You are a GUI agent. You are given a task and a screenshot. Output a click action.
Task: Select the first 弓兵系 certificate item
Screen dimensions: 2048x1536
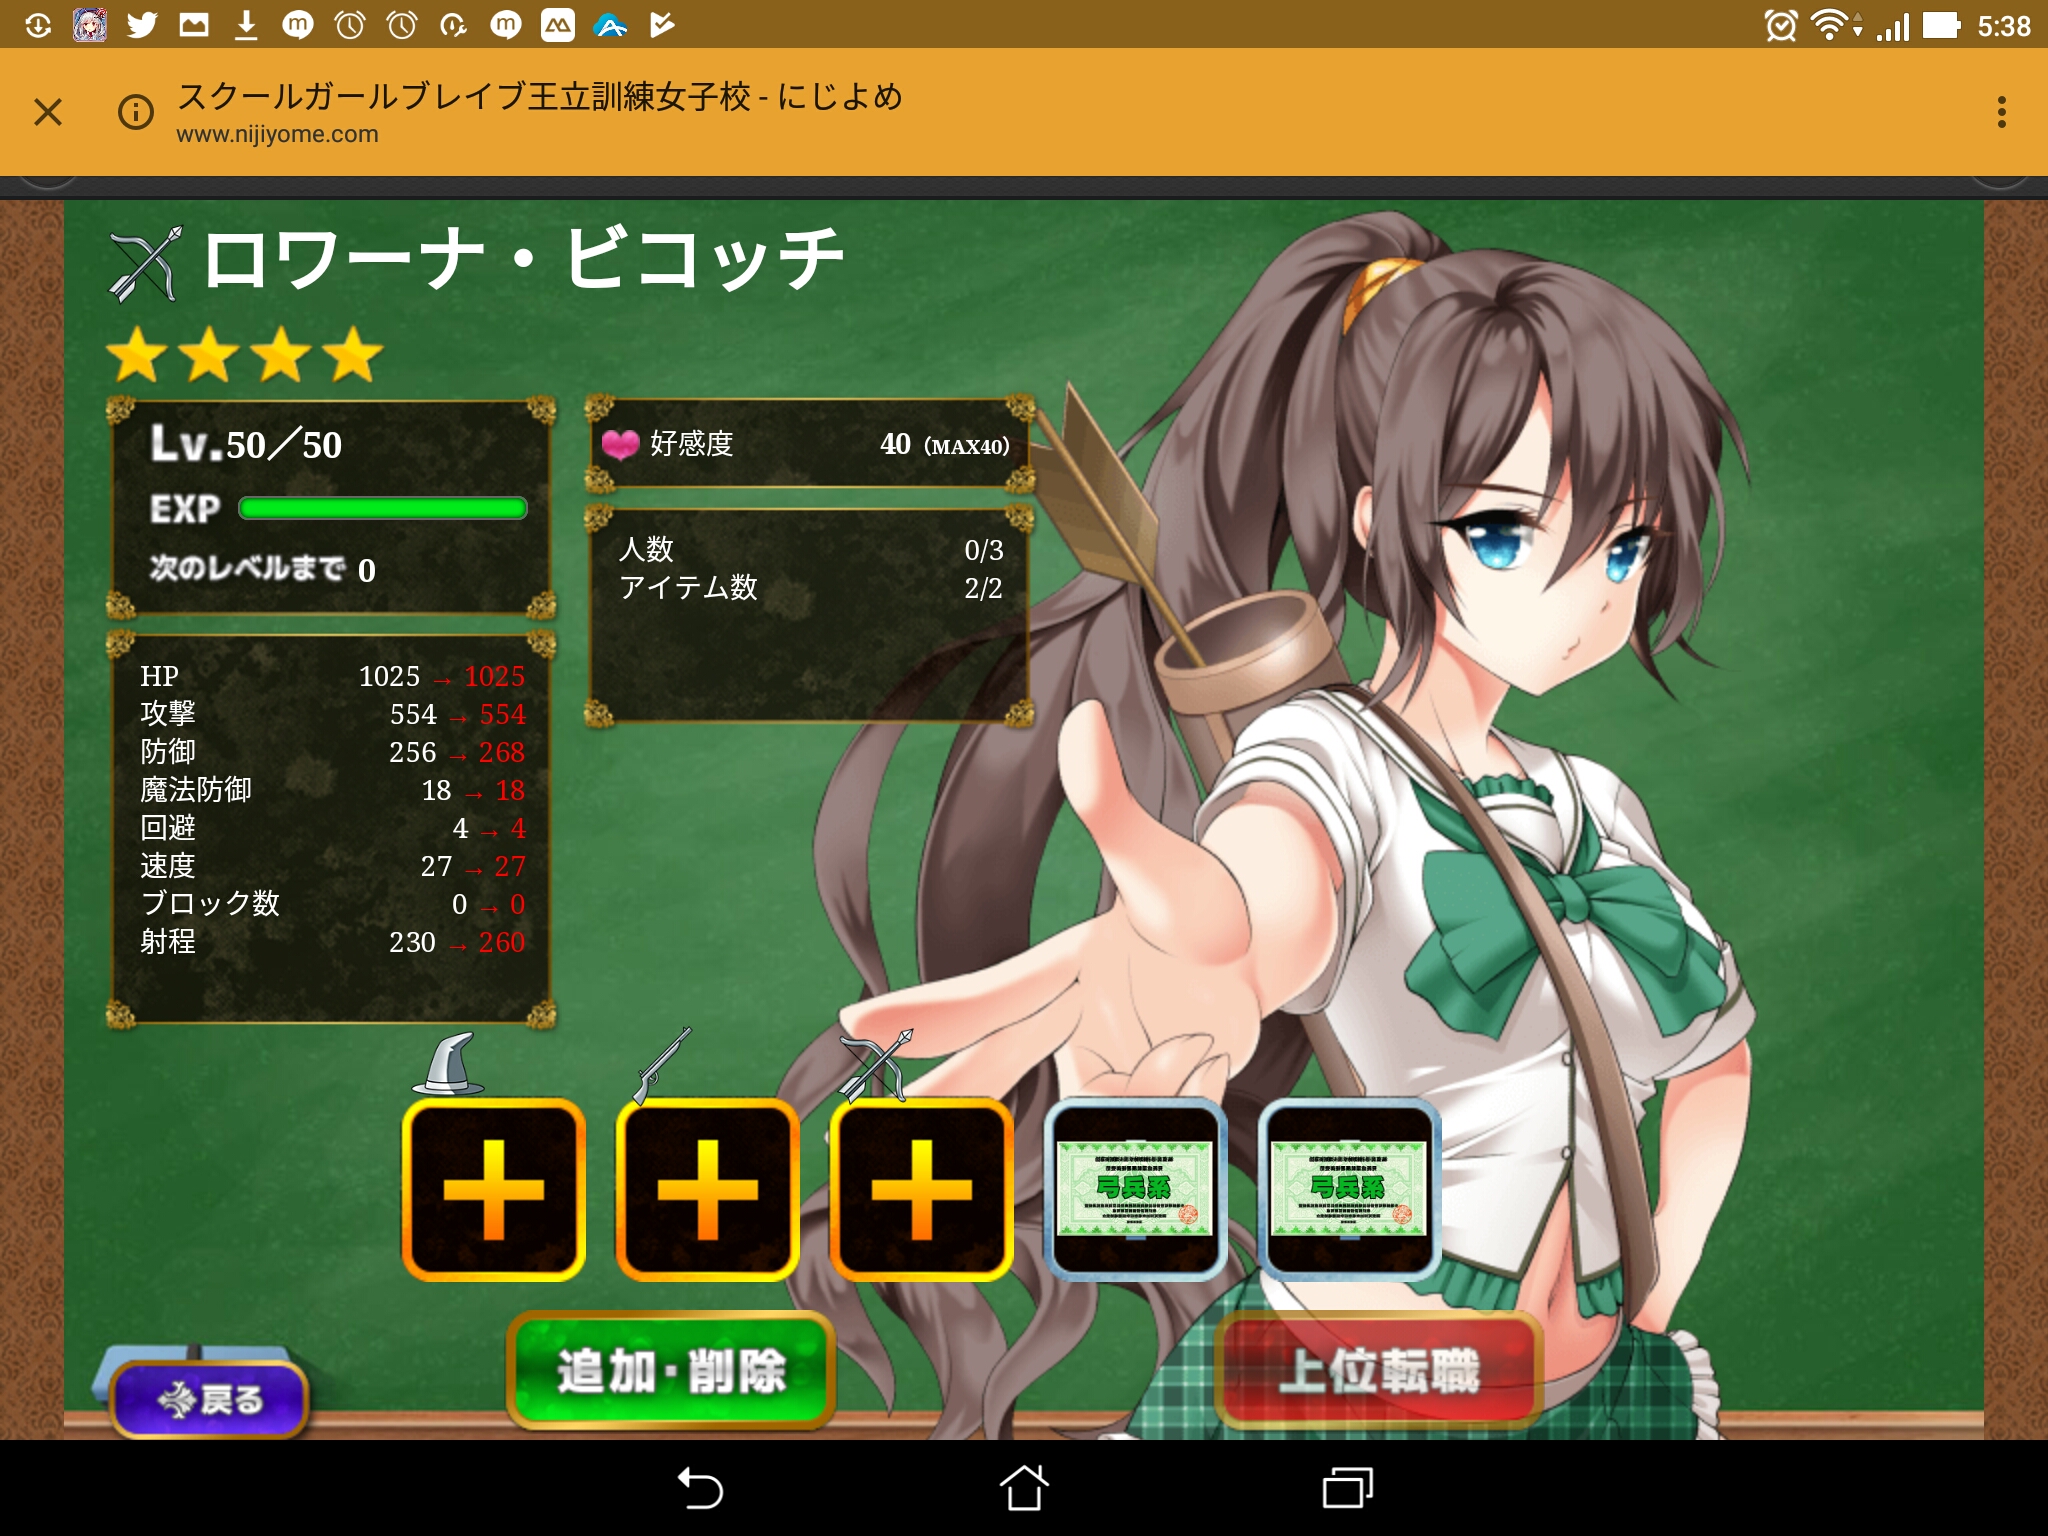pos(1134,1190)
